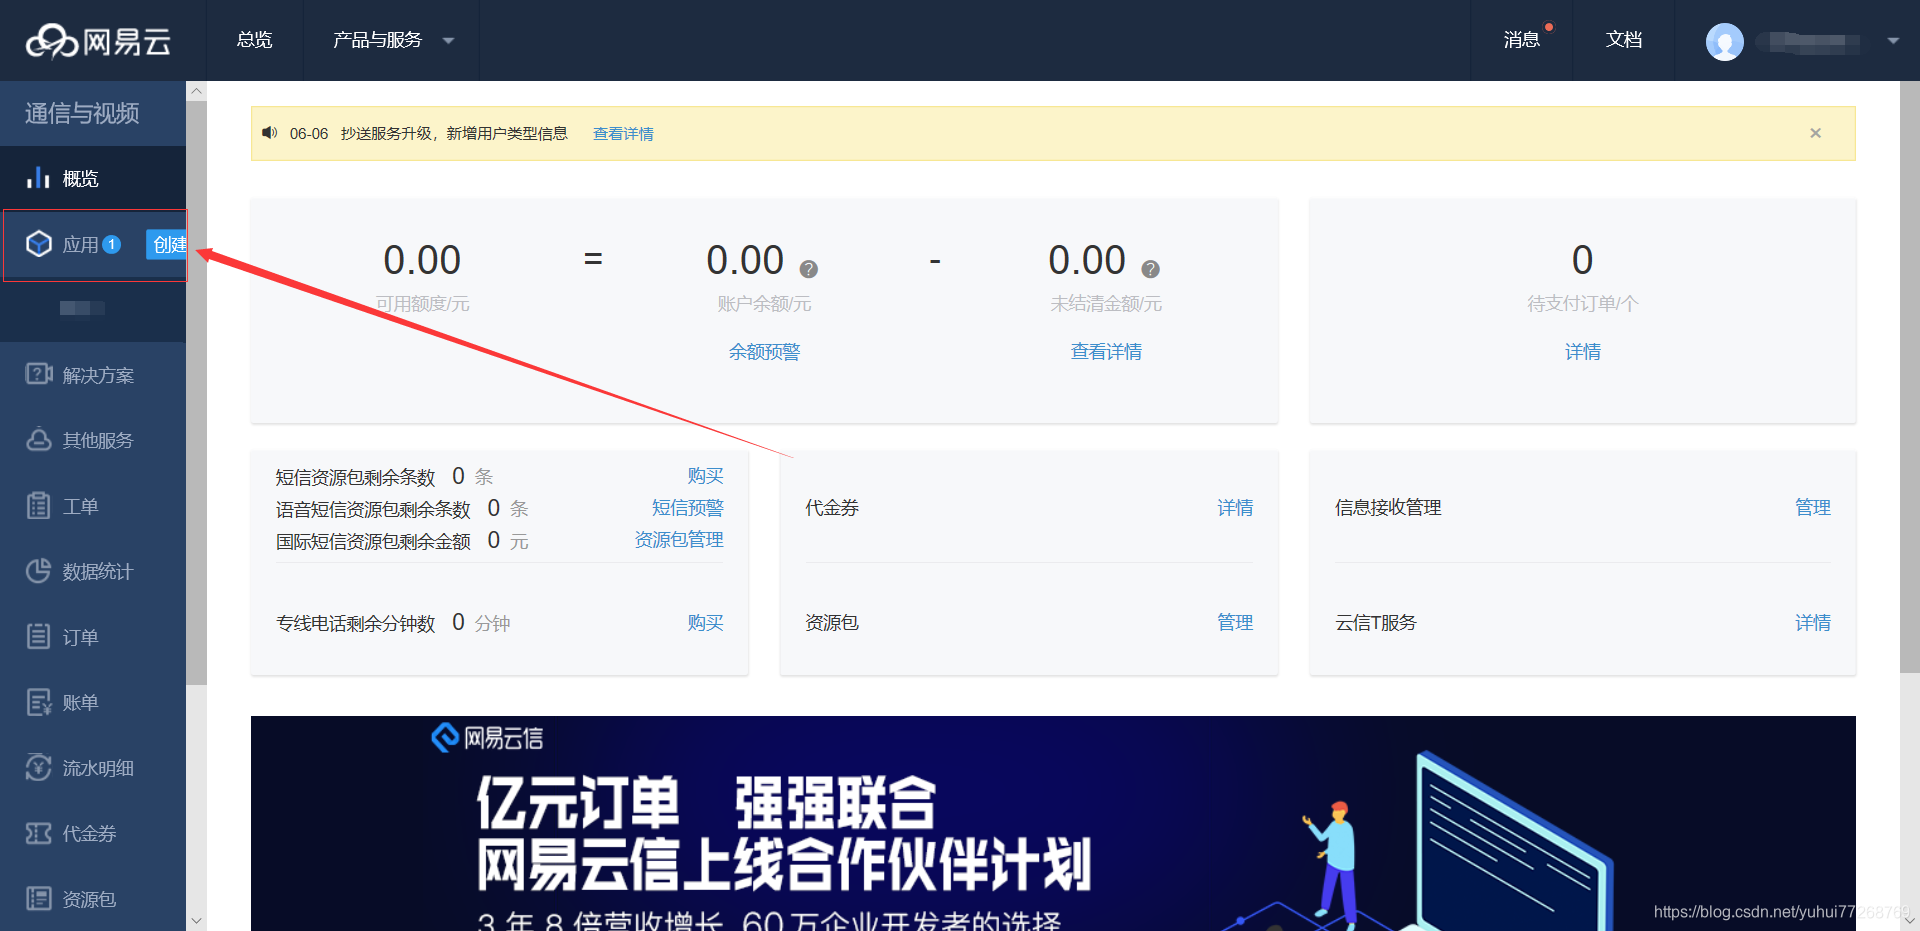Click the 网易云信 banner logo

click(487, 738)
